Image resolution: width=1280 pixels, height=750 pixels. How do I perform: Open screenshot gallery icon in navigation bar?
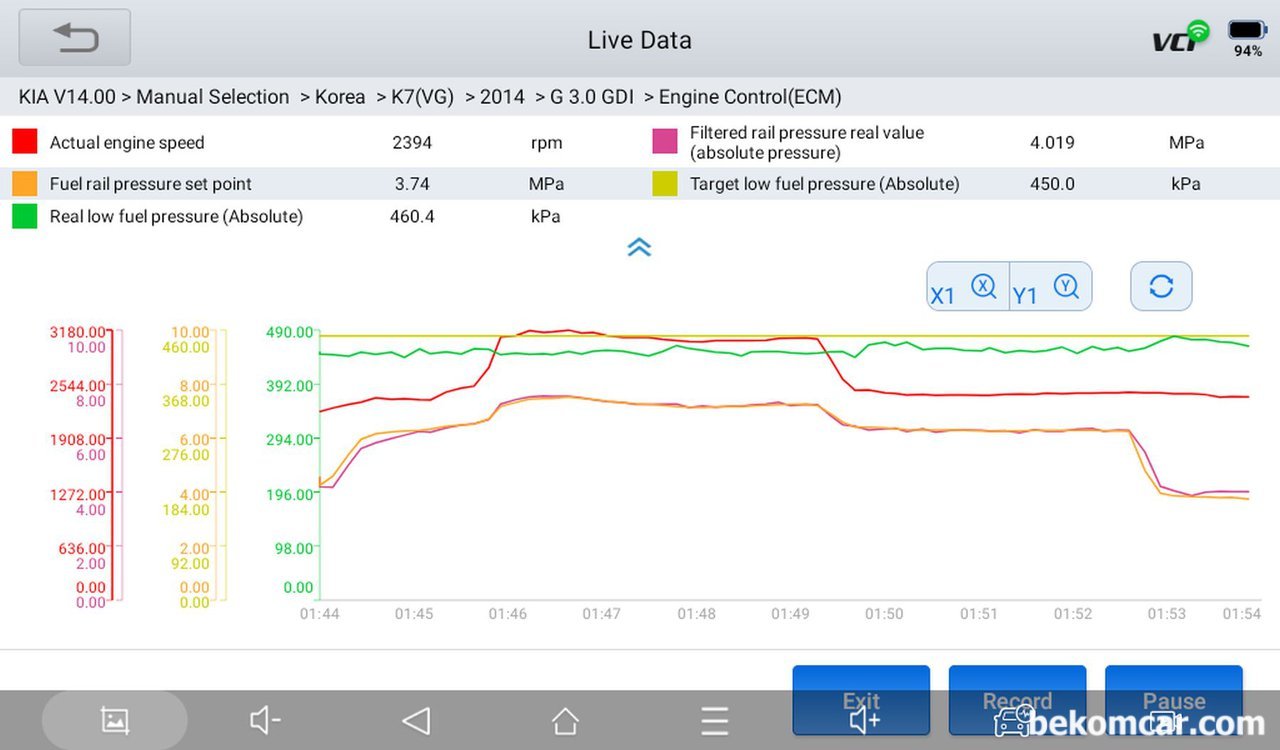point(115,720)
